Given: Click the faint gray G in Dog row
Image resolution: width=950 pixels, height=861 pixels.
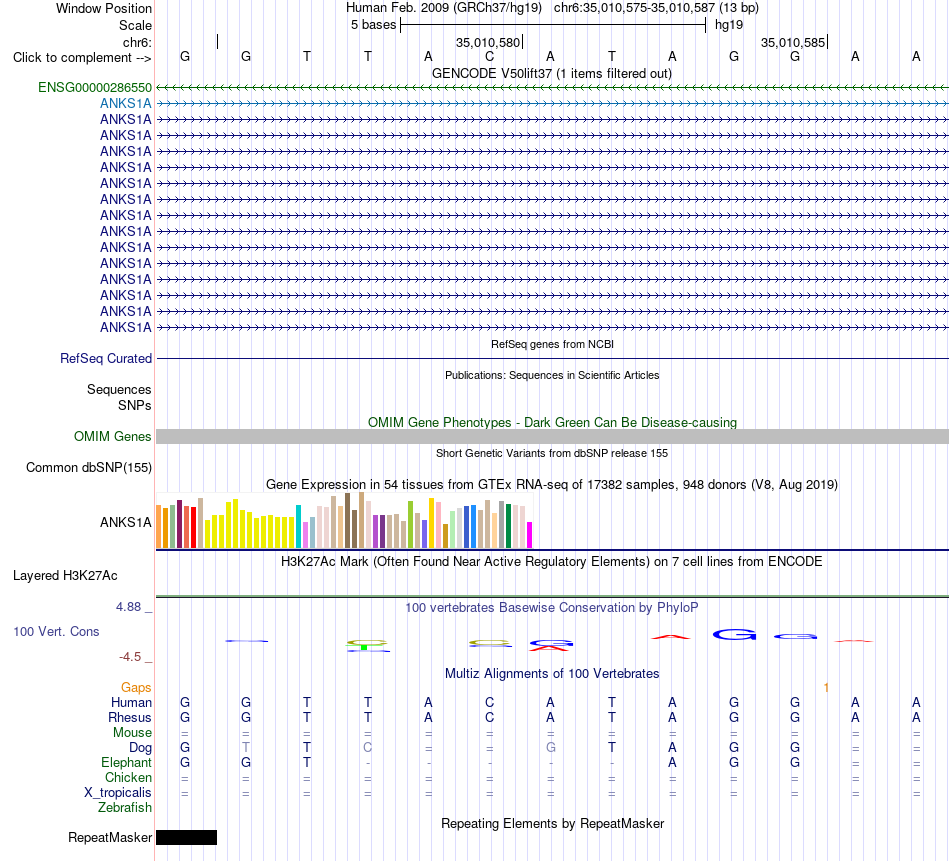Looking at the screenshot, I should tap(550, 748).
